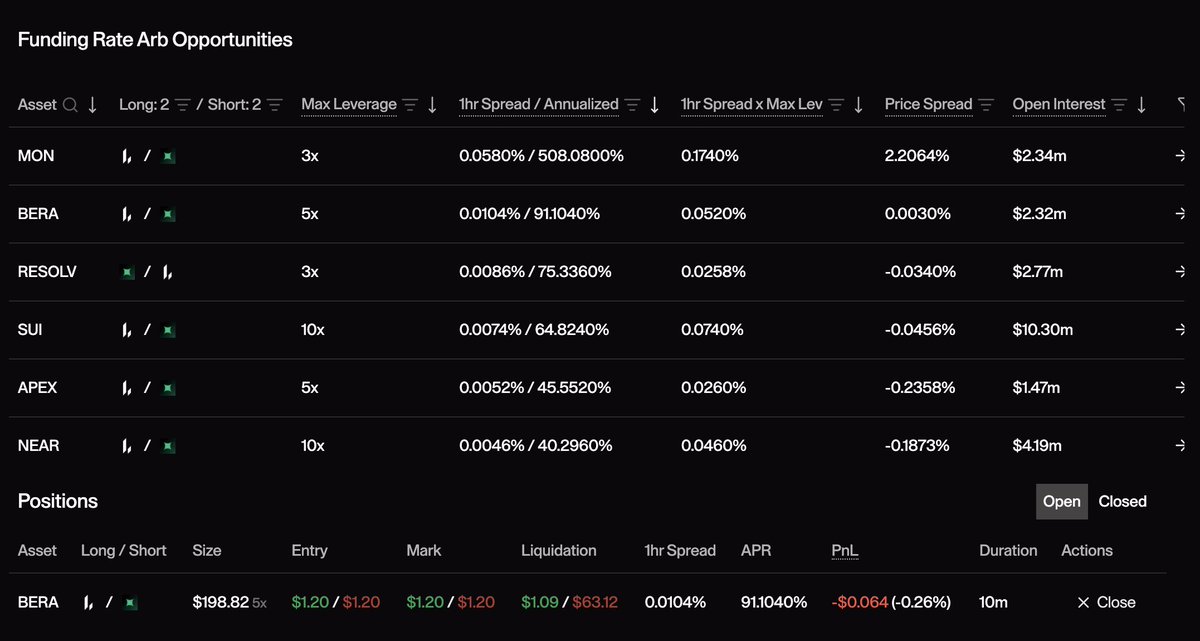This screenshot has height=641, width=1200.
Task: Click the 0.0580% / 508.0800% spread value
Action: [541, 157]
